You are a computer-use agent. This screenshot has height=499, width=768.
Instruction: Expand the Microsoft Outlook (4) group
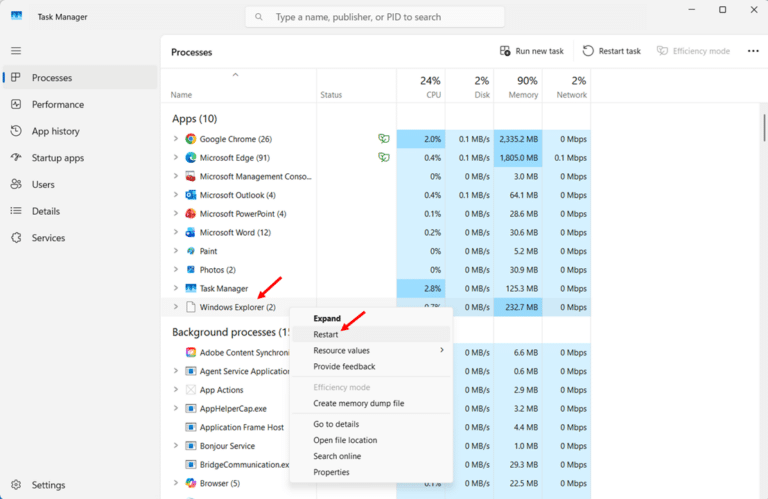(x=175, y=195)
